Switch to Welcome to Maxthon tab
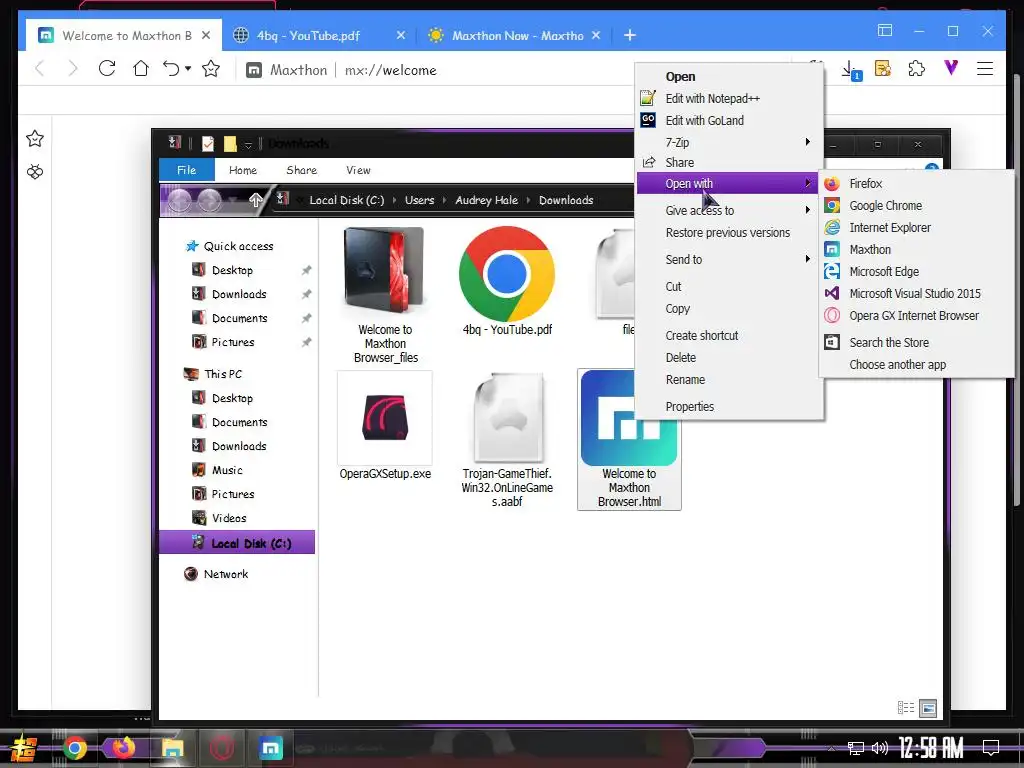This screenshot has height=768, width=1024. click(x=124, y=35)
